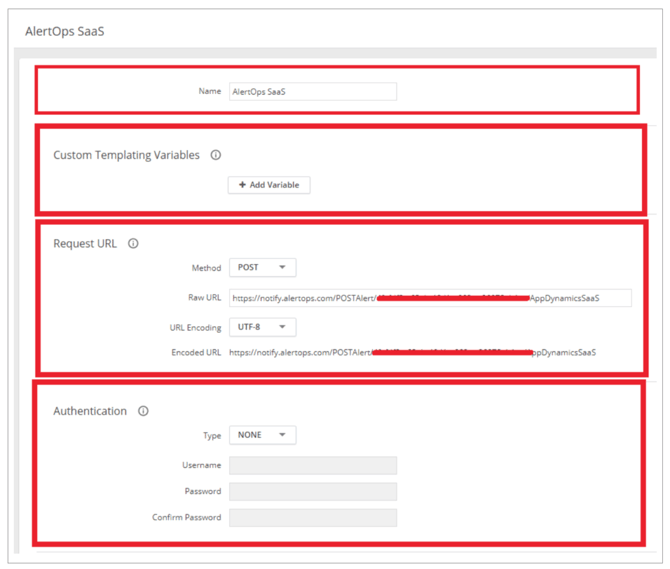Viewport: 670px width, 569px height.
Task: Click the Request URL heading
Action: tap(85, 243)
